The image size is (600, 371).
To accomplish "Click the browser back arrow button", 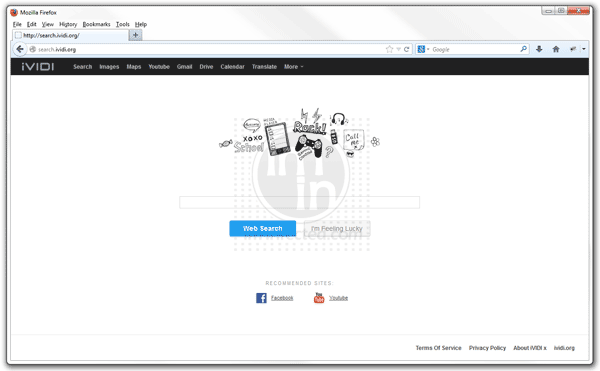I will pyautogui.click(x=20, y=49).
